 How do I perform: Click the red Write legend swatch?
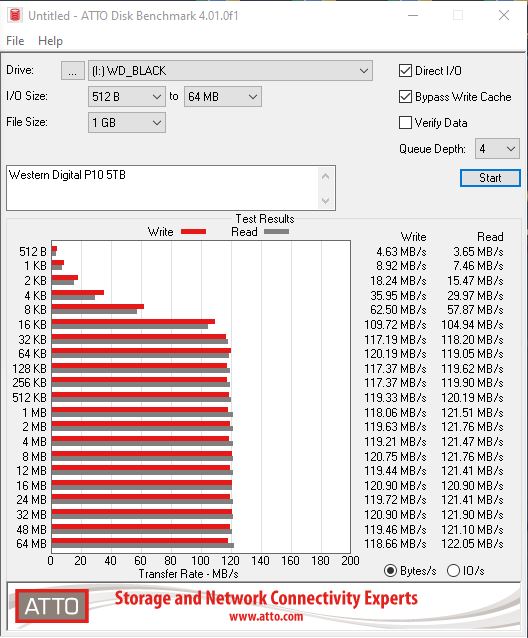pos(193,232)
